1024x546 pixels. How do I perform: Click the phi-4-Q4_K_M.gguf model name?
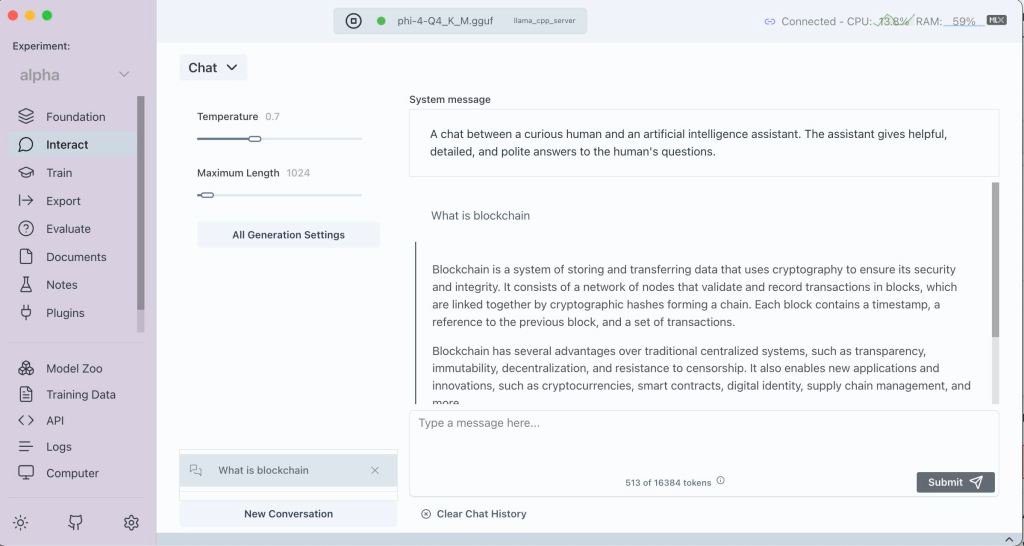[444, 21]
